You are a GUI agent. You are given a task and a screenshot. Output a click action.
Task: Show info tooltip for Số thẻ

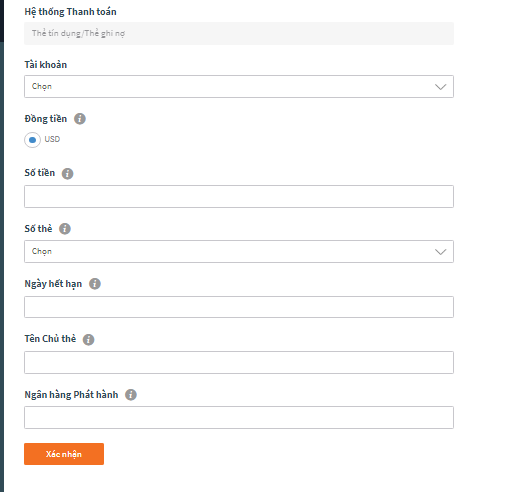tap(65, 229)
